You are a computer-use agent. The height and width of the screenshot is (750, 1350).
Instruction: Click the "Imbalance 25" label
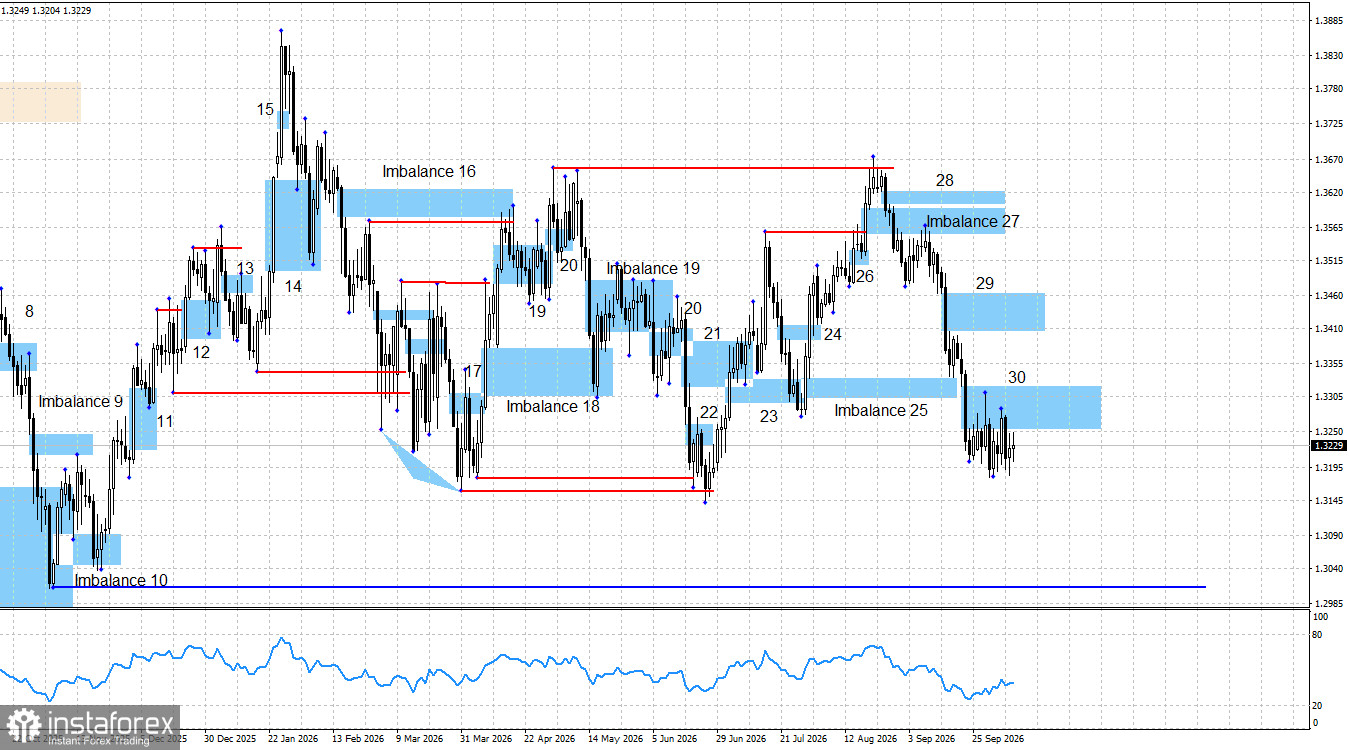click(x=881, y=411)
